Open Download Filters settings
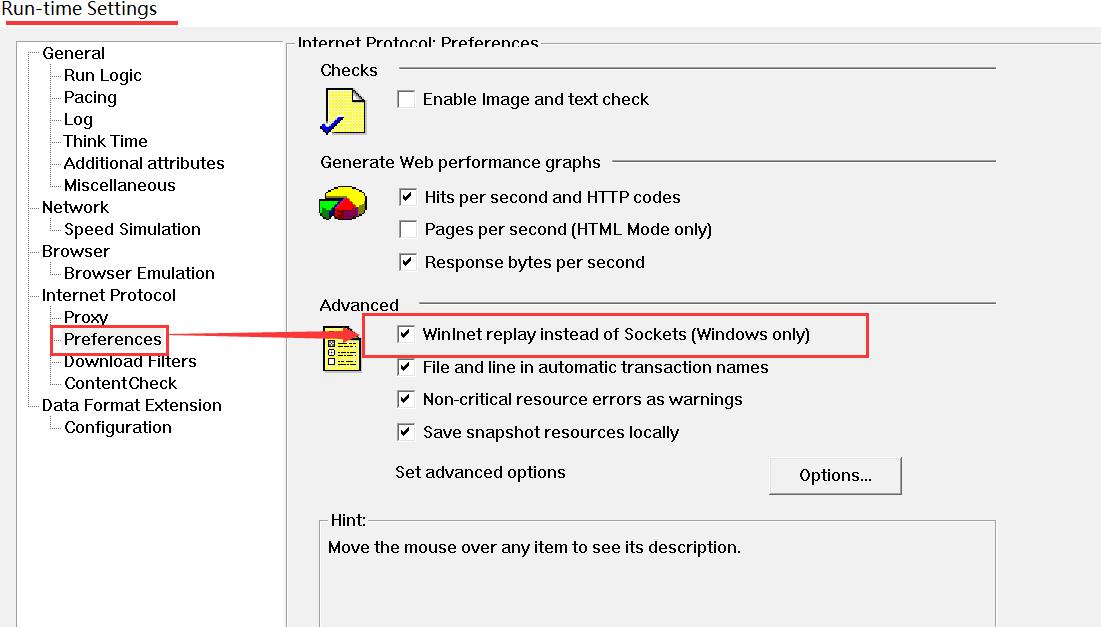The image size is (1101, 627). click(125, 361)
